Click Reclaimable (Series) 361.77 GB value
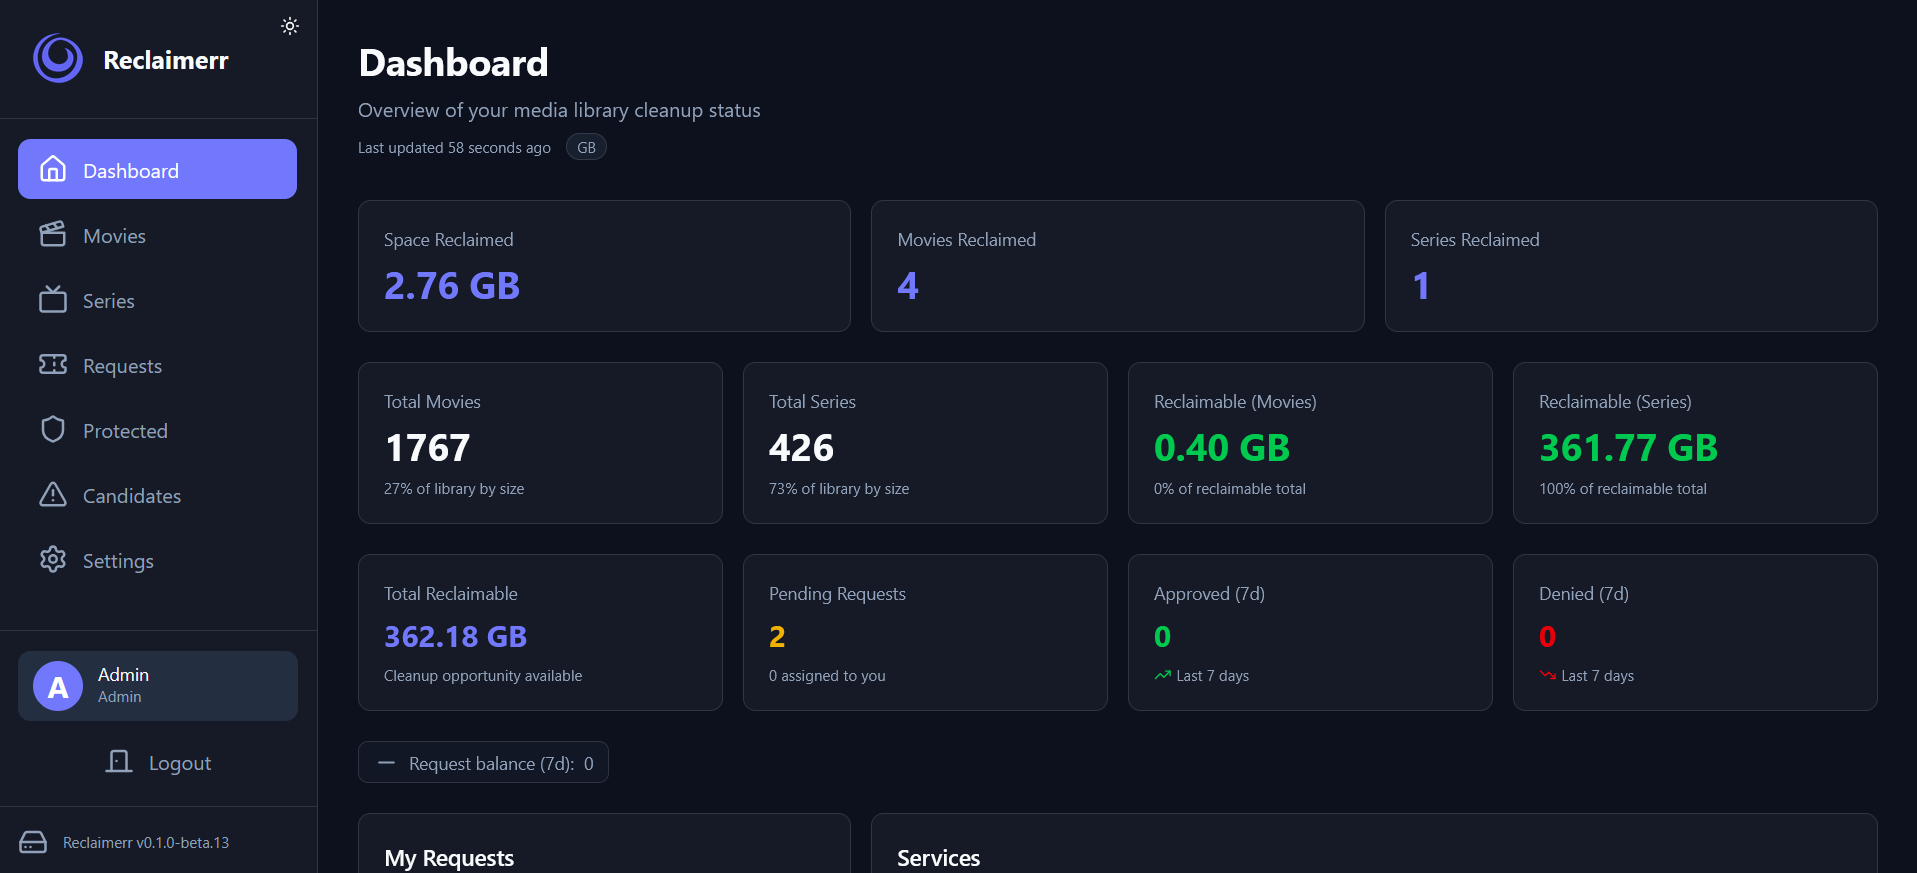The height and width of the screenshot is (873, 1917). pyautogui.click(x=1628, y=448)
